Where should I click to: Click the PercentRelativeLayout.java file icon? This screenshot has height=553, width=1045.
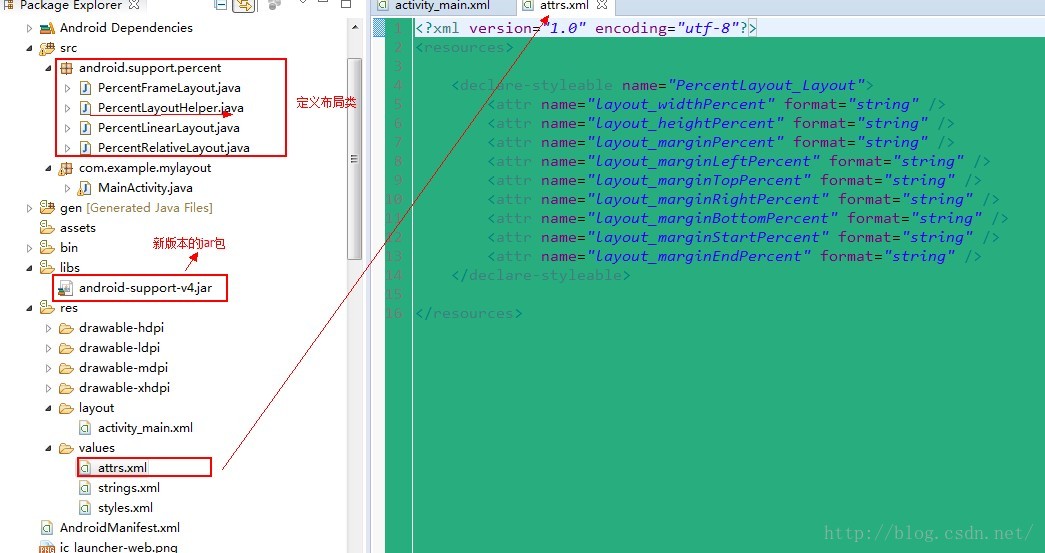point(85,148)
